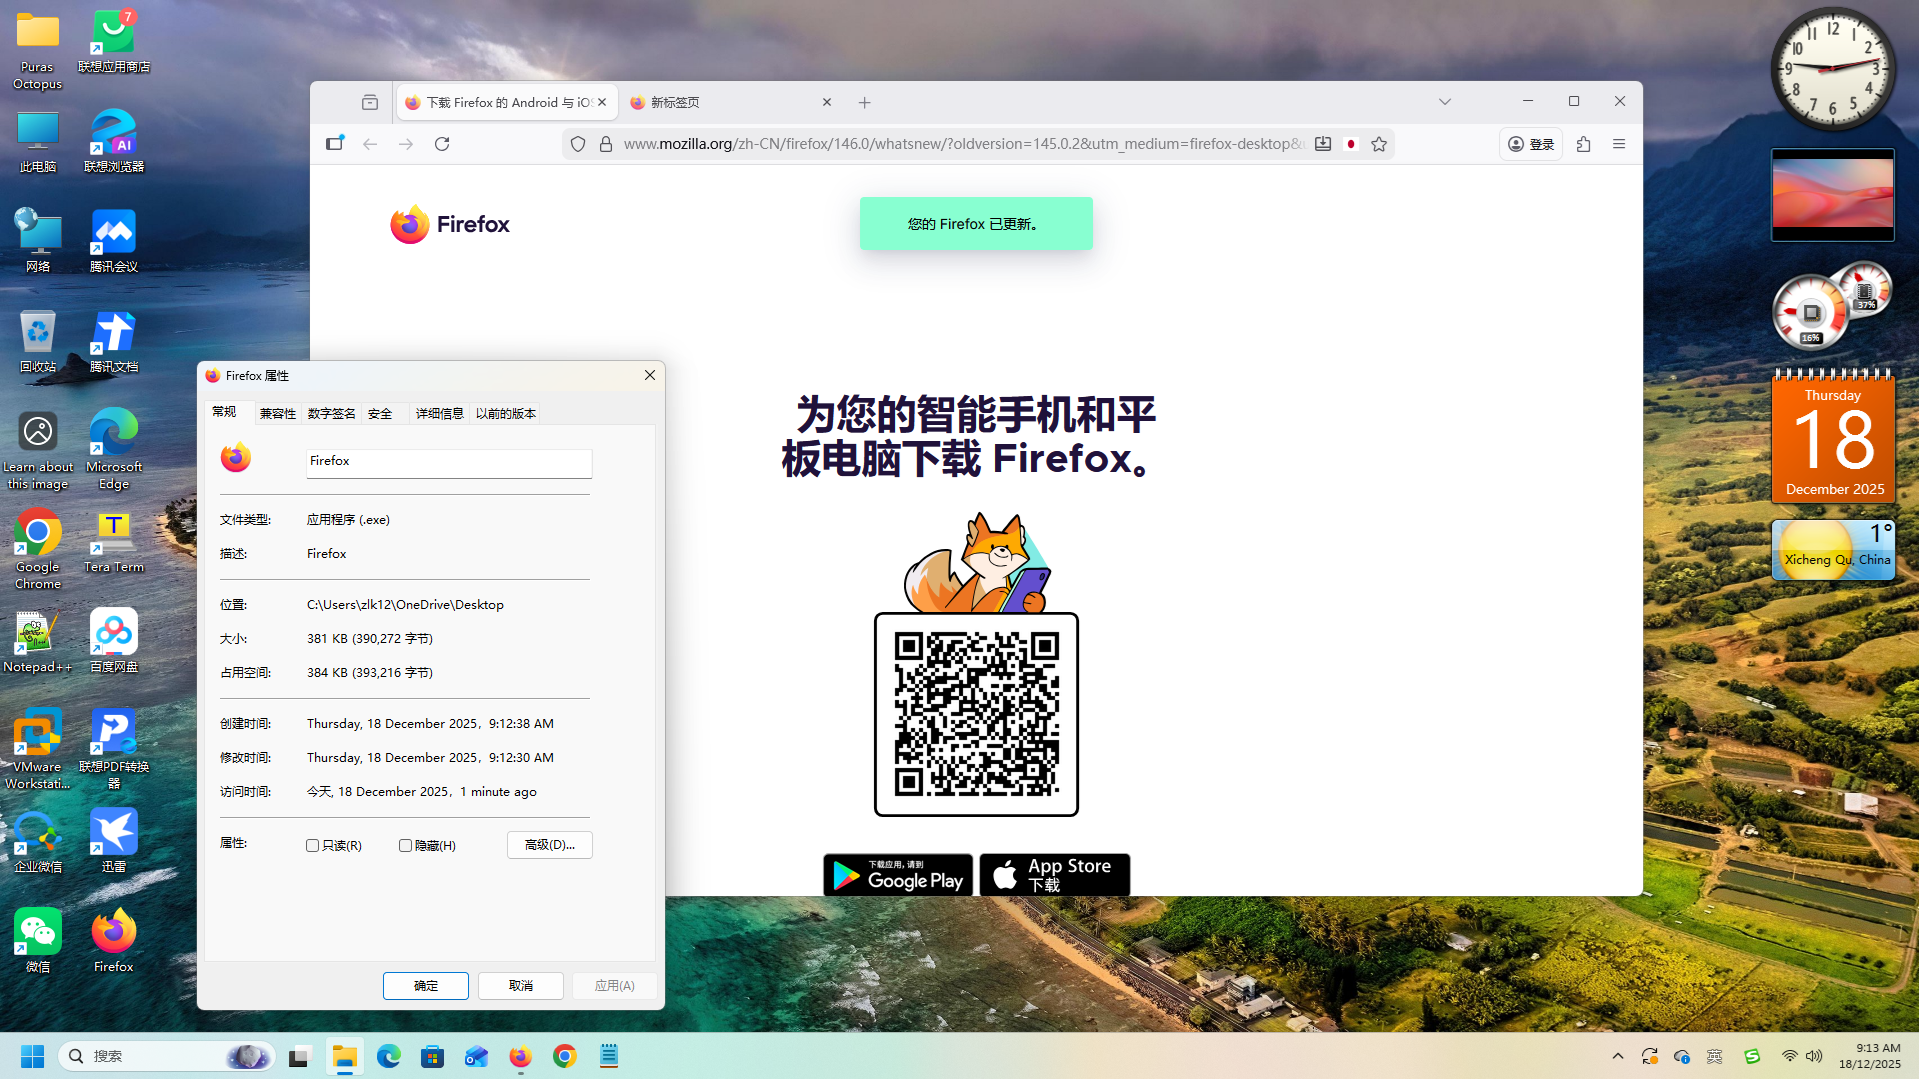
Task: Open the recent tabs view button
Action: (370, 102)
